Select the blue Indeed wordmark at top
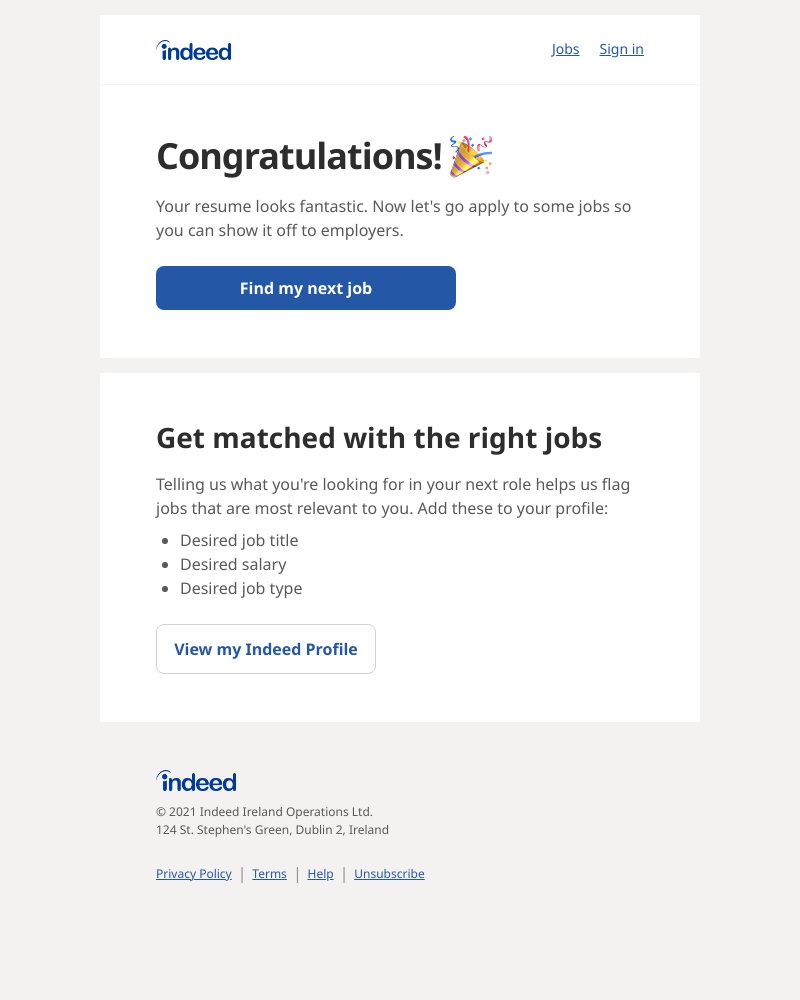The image size is (800, 1000). (193, 49)
